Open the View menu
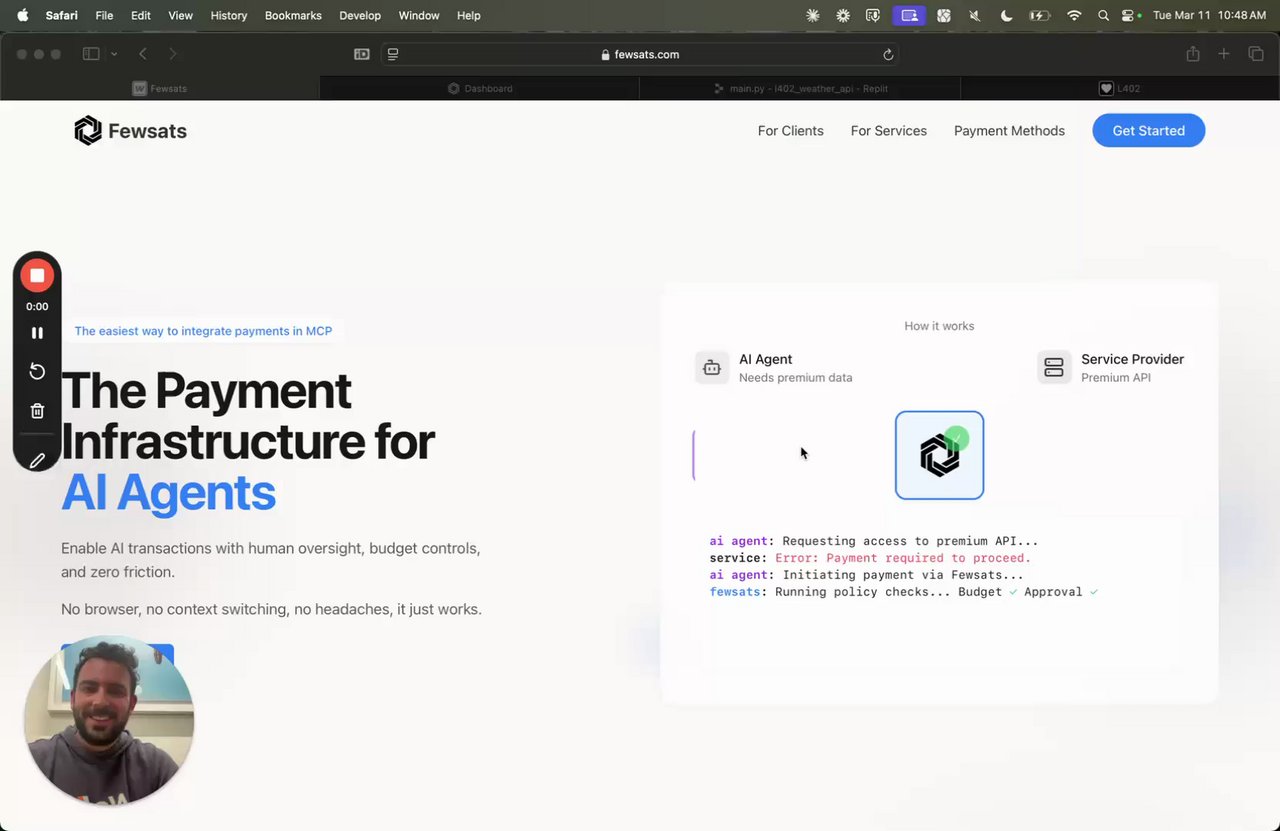Viewport: 1280px width, 831px height. (x=180, y=15)
